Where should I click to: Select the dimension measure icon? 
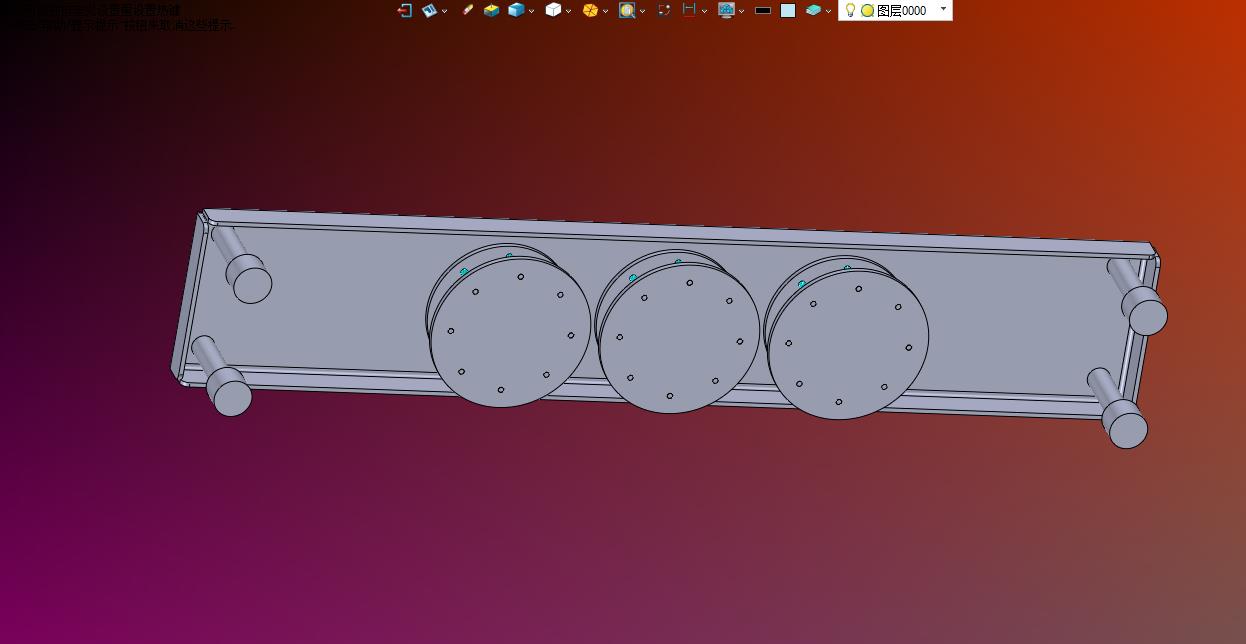(689, 10)
